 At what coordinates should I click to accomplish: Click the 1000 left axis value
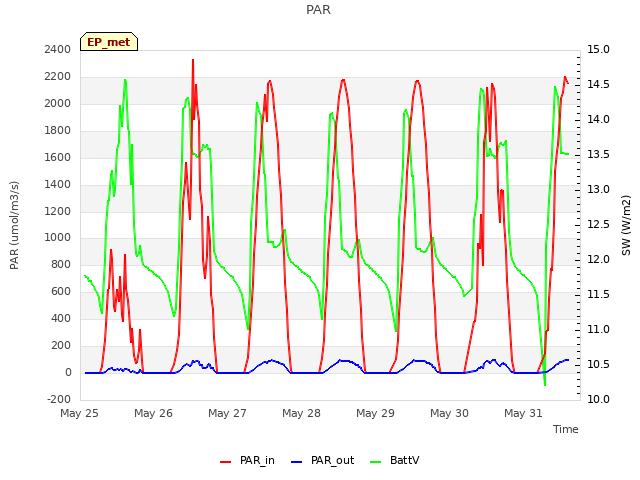coord(58,238)
